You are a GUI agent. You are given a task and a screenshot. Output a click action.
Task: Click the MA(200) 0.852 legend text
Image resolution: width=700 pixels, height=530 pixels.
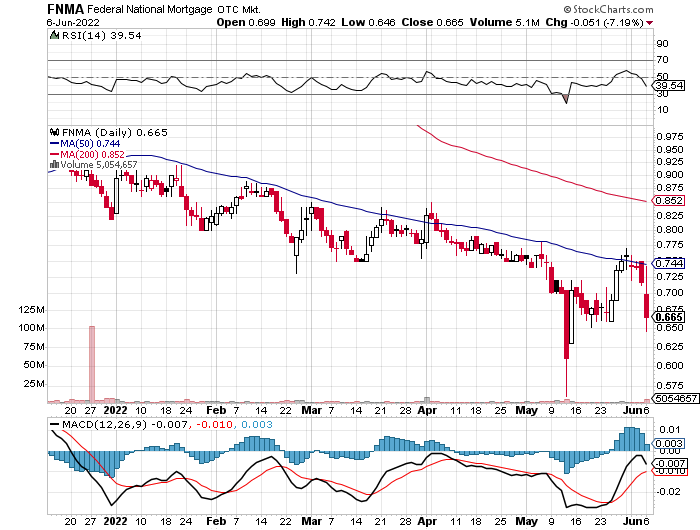[x=92, y=154]
